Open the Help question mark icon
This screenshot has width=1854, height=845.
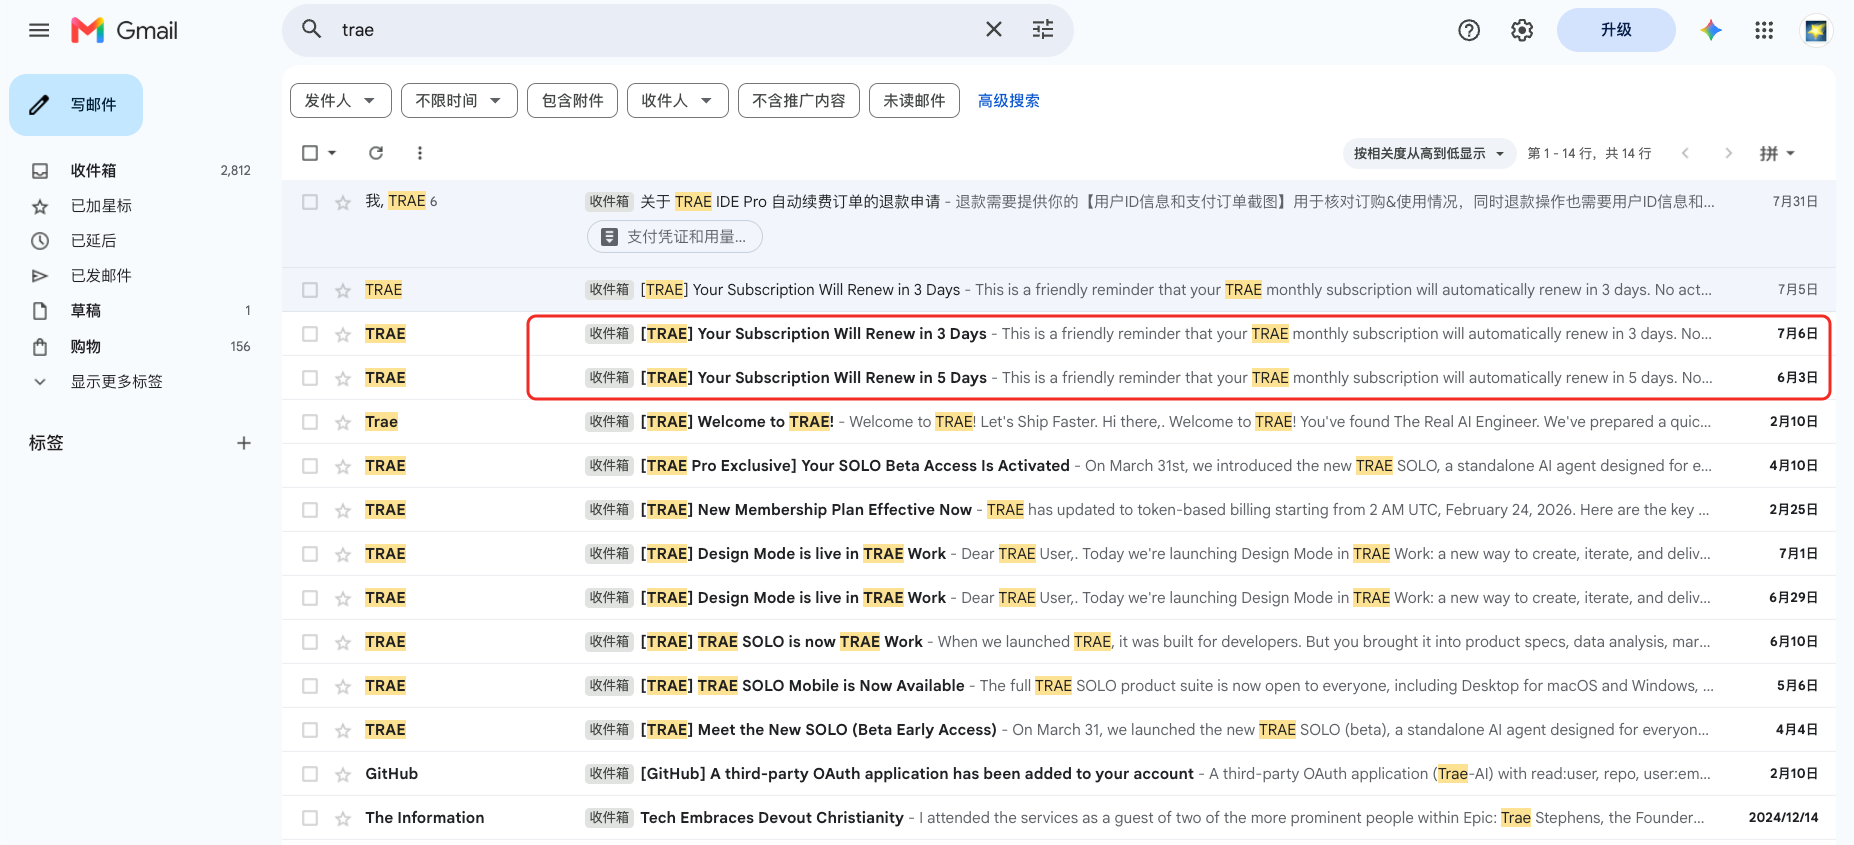pos(1469,30)
